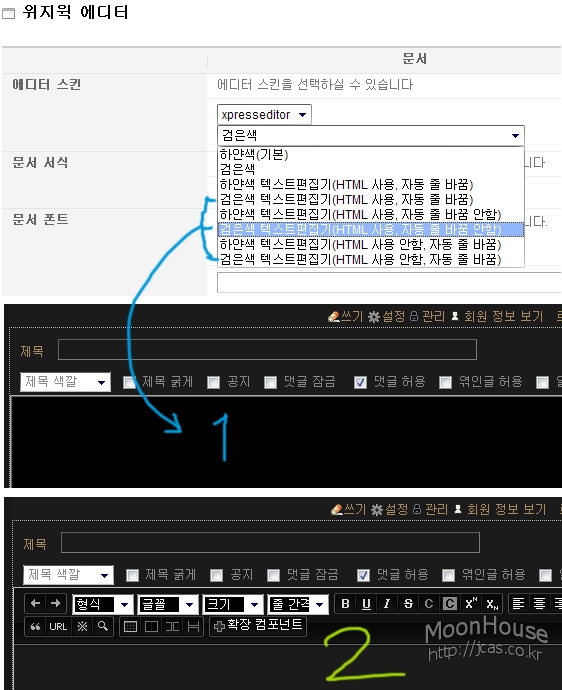Choose 검은색 텍스트편집기(HTML 사용 안함, 자동 줄 바꿈)
Screen dimensions: 562x690
click(x=360, y=259)
